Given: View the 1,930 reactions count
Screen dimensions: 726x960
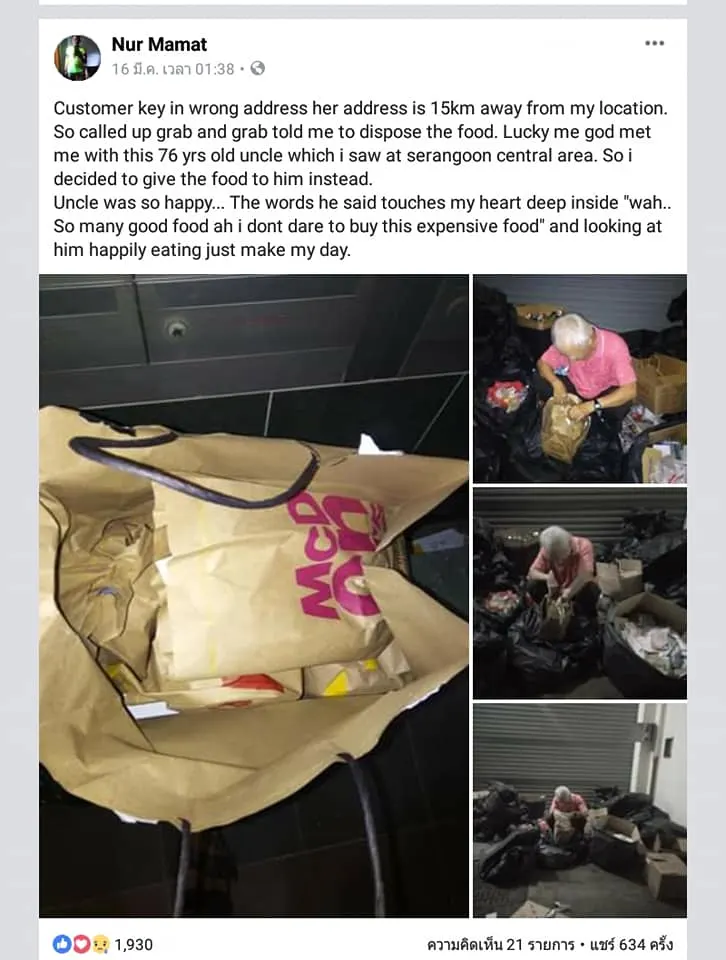Looking at the screenshot, I should click(x=133, y=945).
